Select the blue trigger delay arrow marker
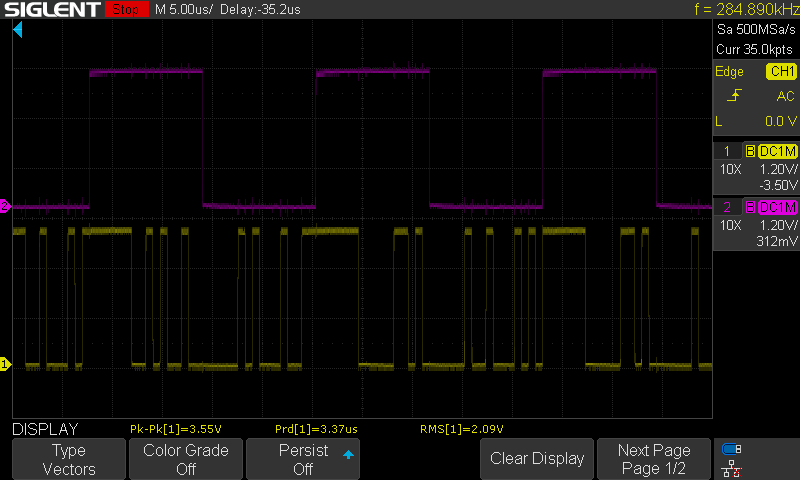Image resolution: width=800 pixels, height=480 pixels. (18, 30)
